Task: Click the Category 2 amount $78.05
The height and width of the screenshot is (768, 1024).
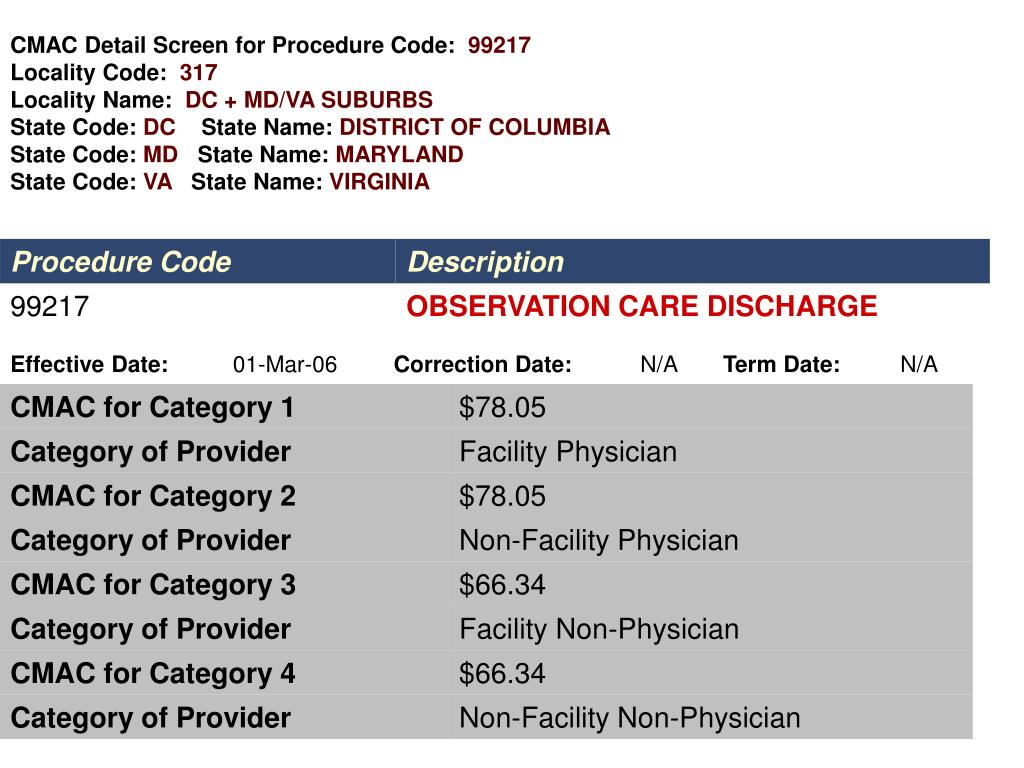Action: coord(502,496)
